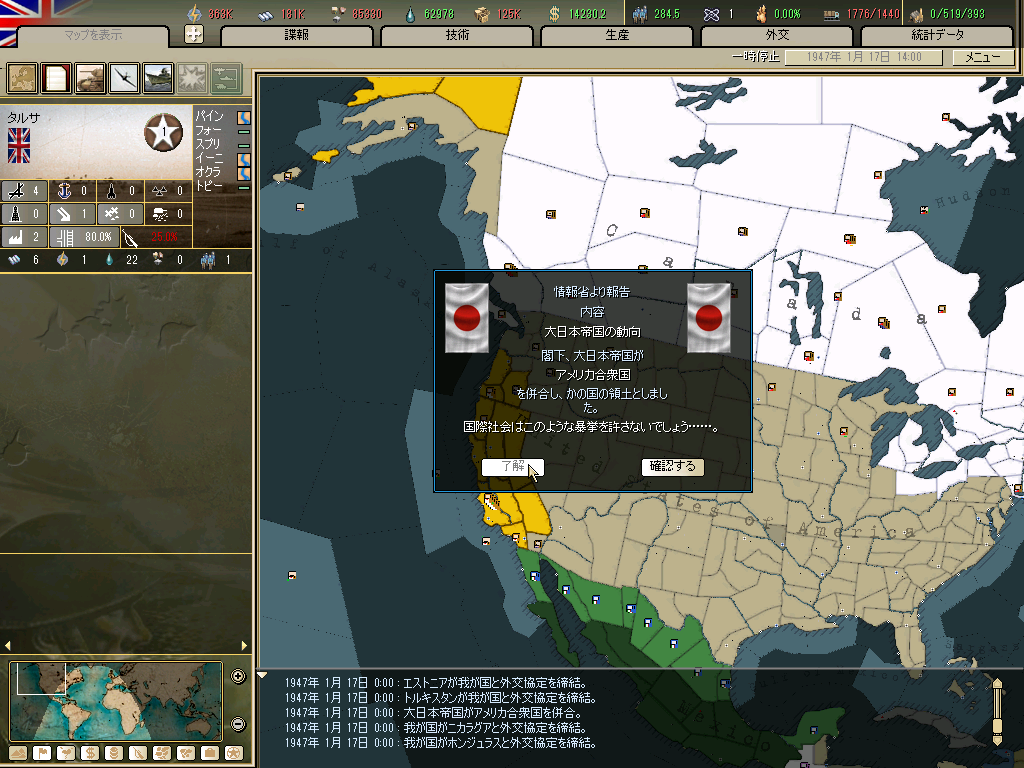
Task: Click the lightning energy resource icon in top bar
Action: (x=194, y=13)
